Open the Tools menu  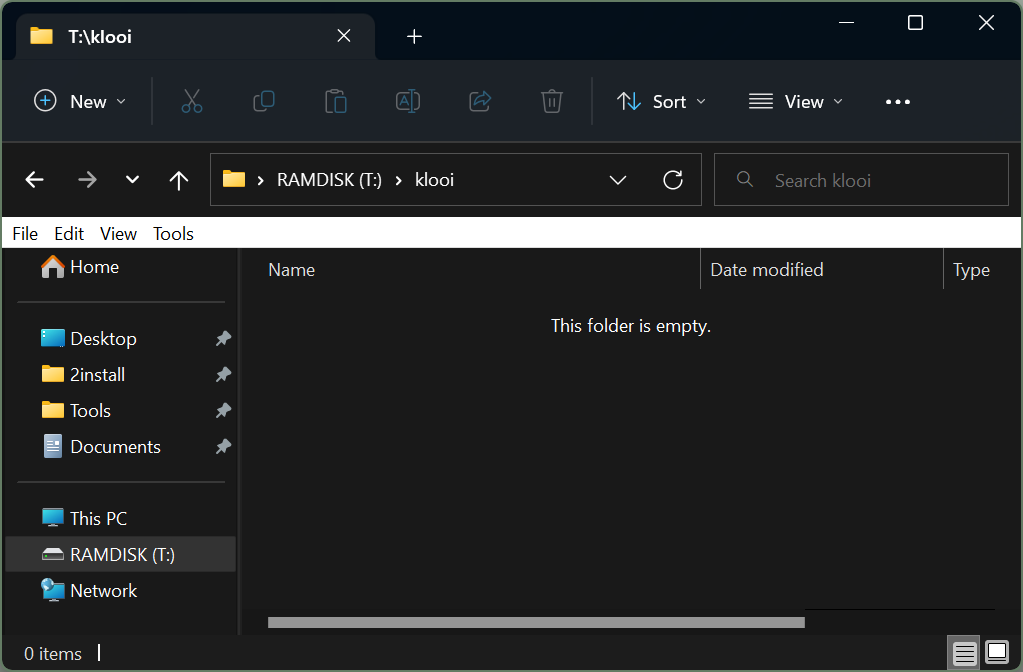[173, 233]
